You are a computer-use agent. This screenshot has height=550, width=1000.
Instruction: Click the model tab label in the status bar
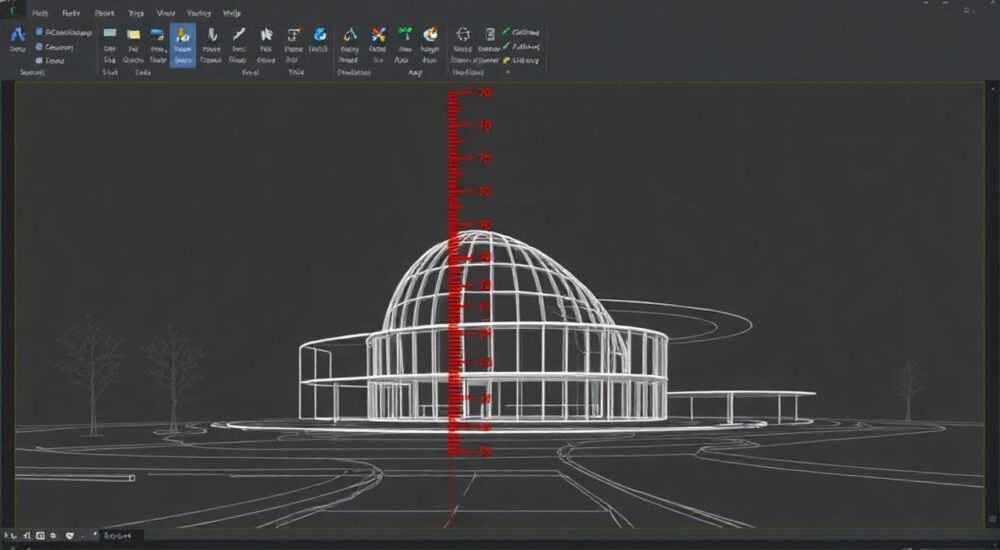pos(117,536)
